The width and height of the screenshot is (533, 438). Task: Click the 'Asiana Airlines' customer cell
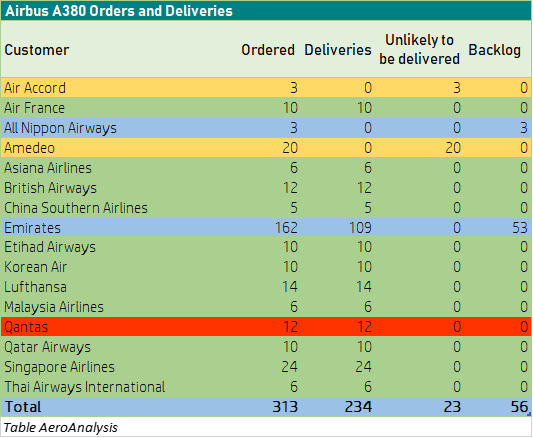[x=48, y=168]
